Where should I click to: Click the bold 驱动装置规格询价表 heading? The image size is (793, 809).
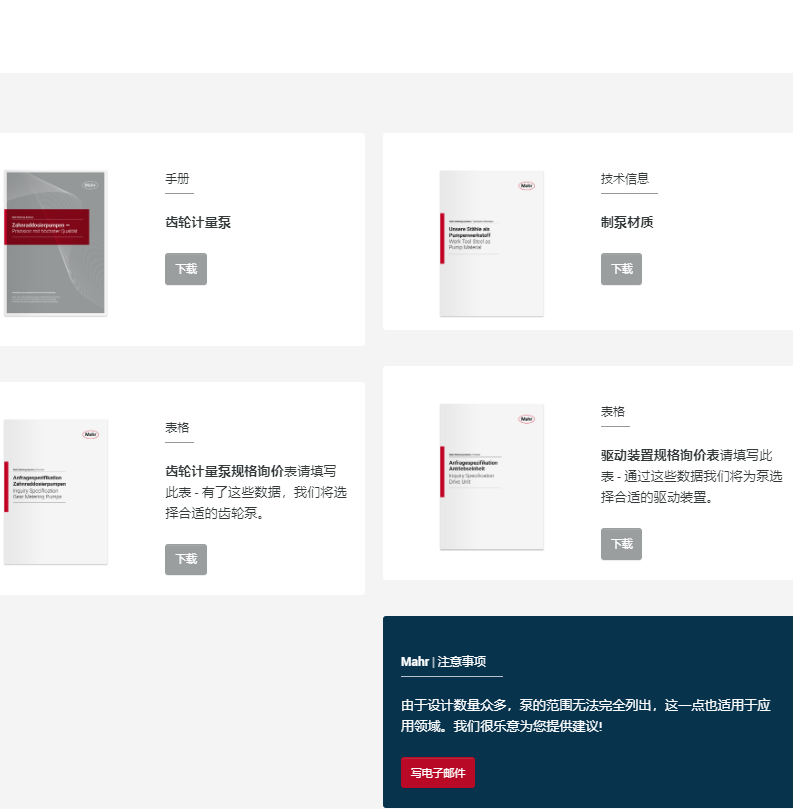pyautogui.click(x=659, y=455)
